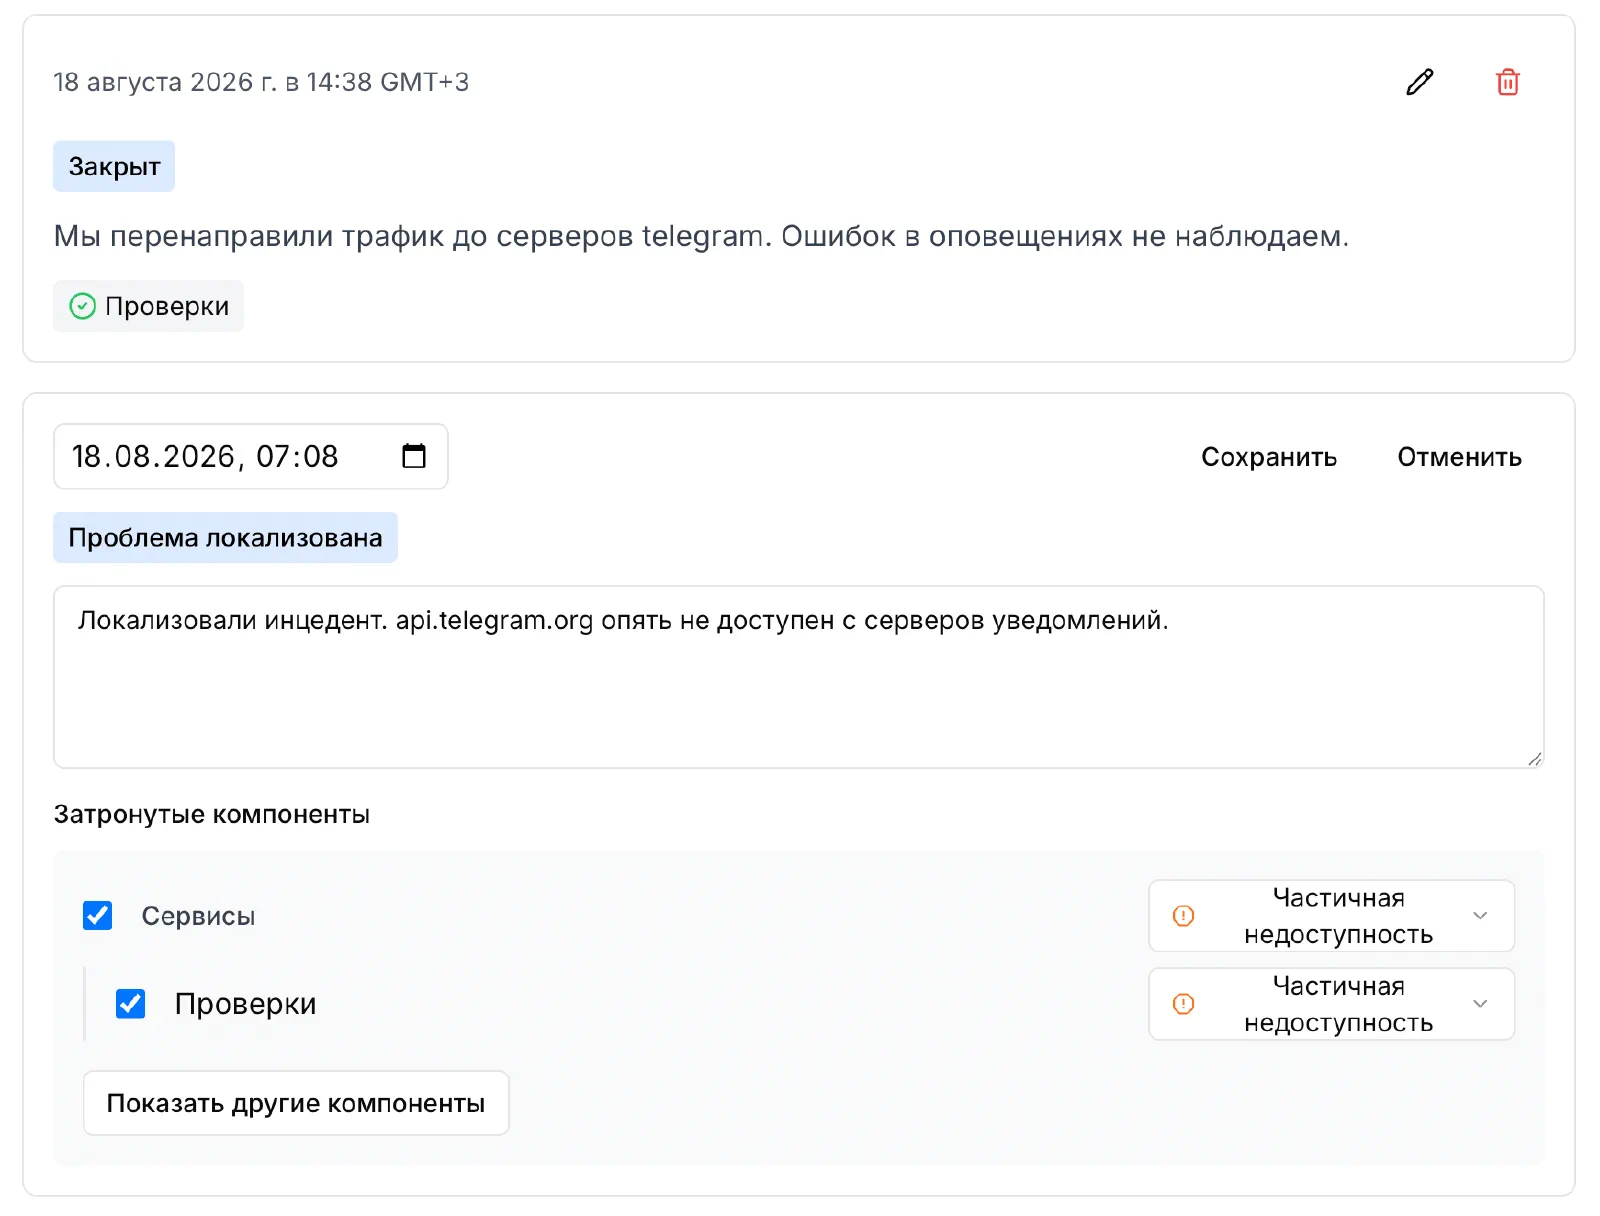Viewport: 1600px width, 1216px height.
Task: Open status dropdown for Проверки component
Action: pos(1331,1004)
